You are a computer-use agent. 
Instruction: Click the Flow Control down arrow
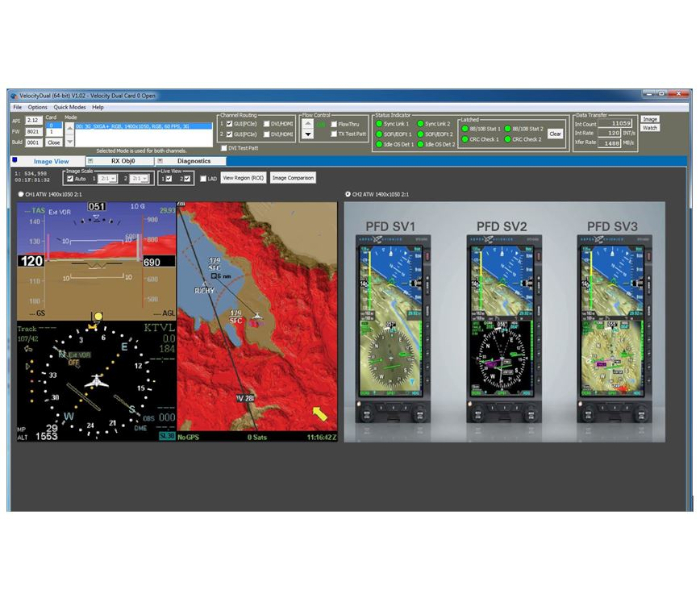pyautogui.click(x=308, y=135)
